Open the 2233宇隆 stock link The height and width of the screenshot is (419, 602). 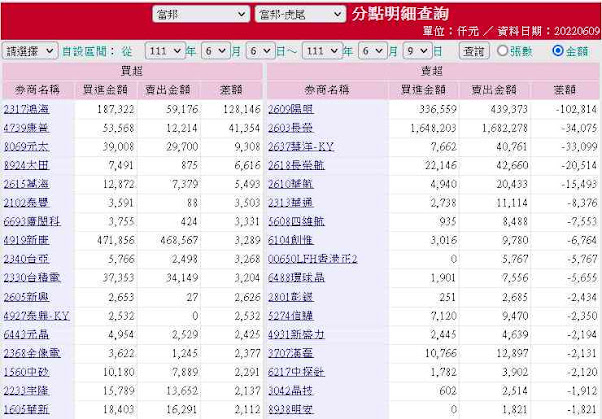click(26, 391)
